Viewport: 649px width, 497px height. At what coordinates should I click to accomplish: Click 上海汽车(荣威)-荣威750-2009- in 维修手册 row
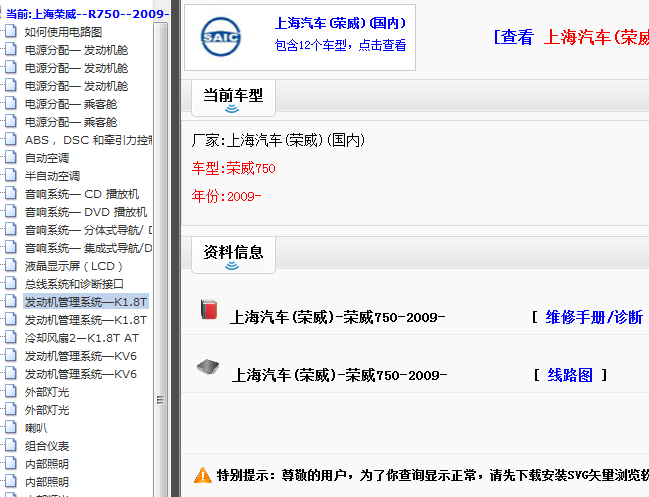click(338, 317)
